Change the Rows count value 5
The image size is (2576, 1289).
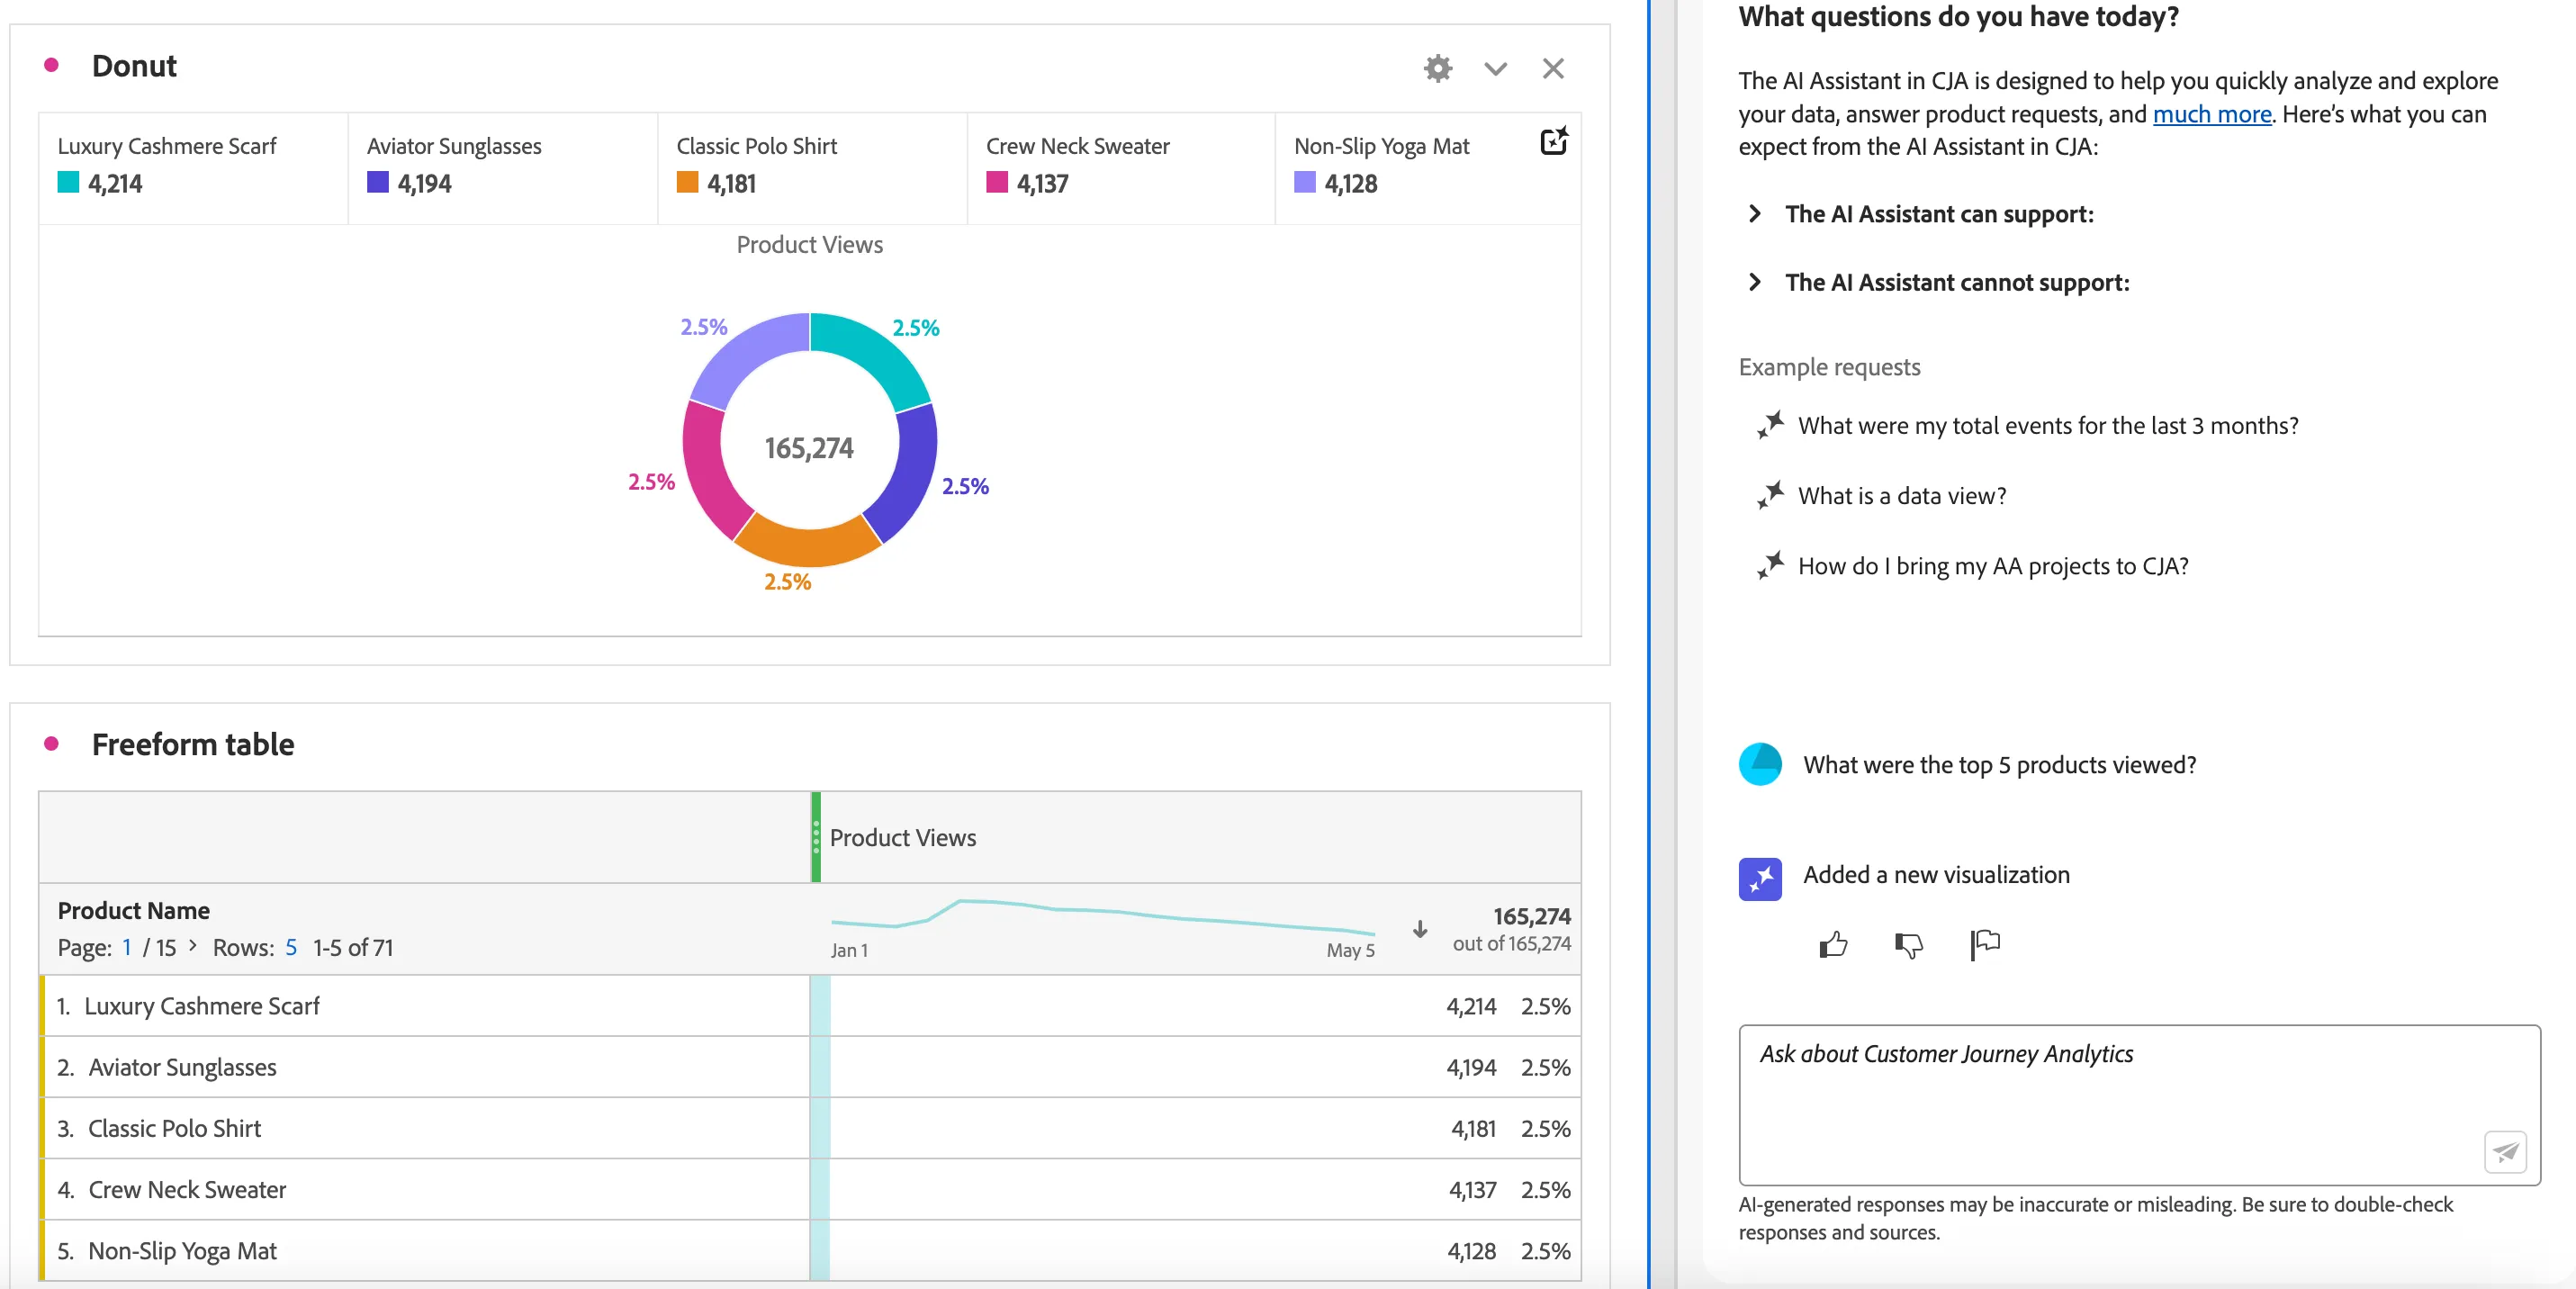(x=291, y=947)
